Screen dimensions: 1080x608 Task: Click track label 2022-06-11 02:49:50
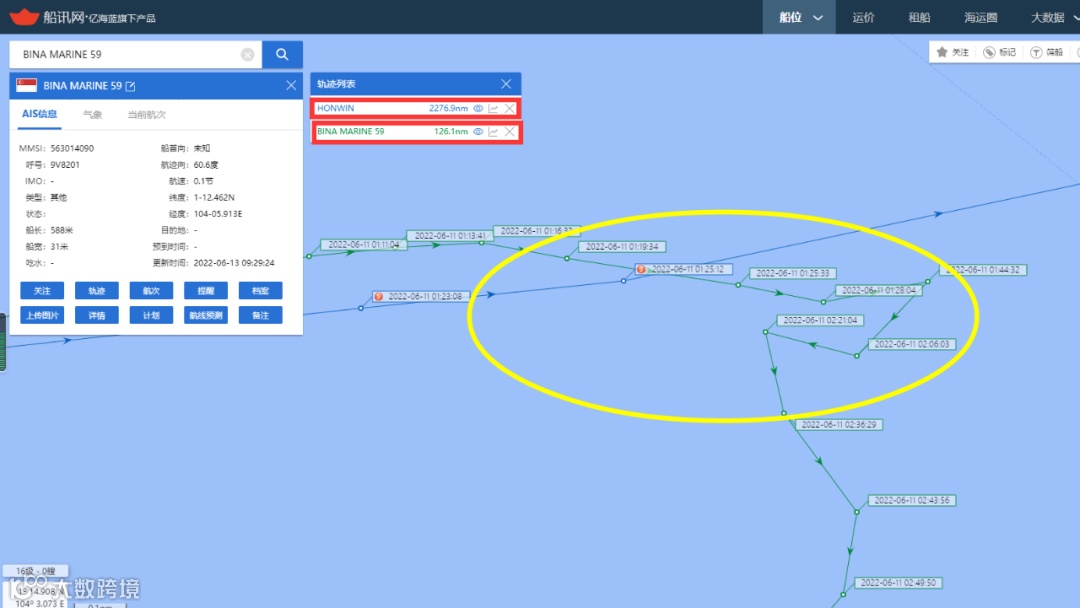point(898,583)
